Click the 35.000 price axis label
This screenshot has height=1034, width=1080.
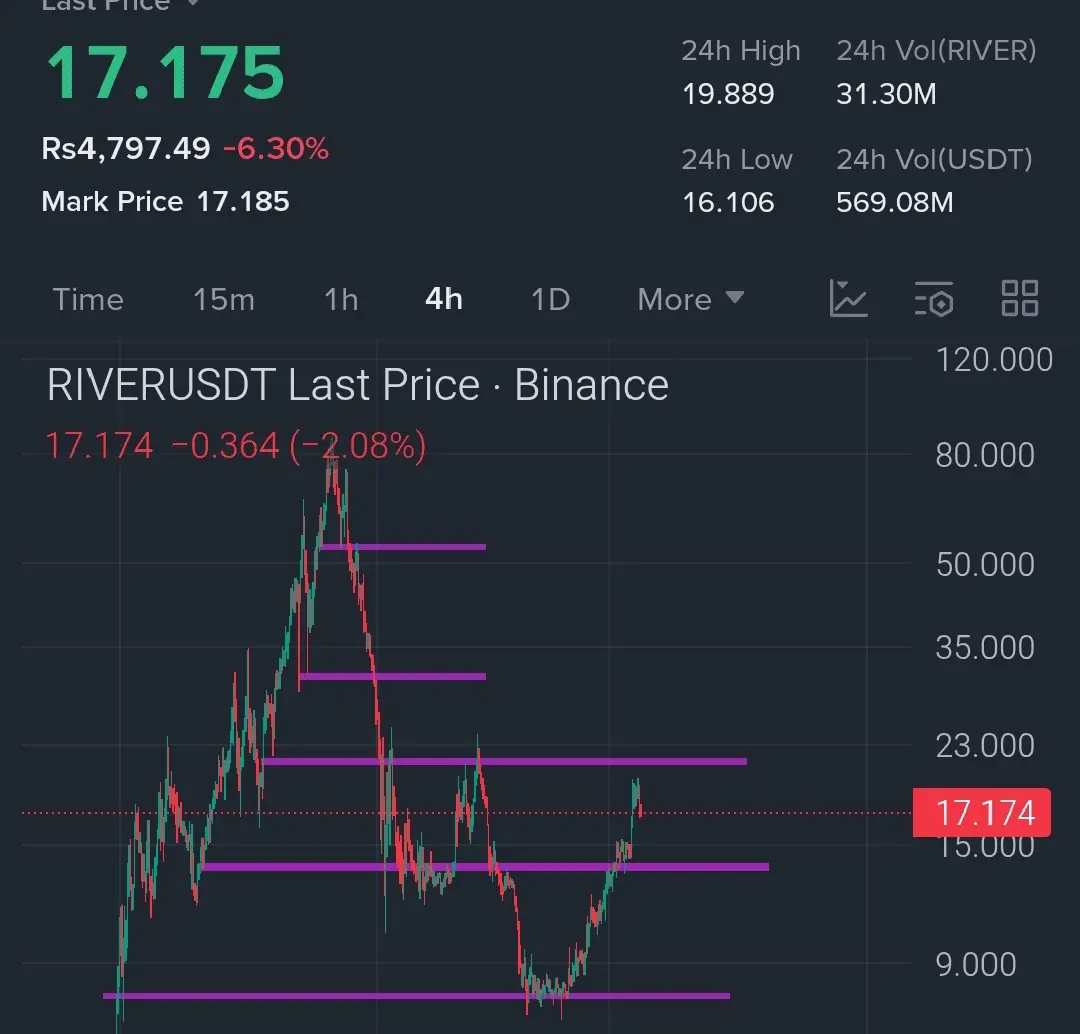[985, 648]
